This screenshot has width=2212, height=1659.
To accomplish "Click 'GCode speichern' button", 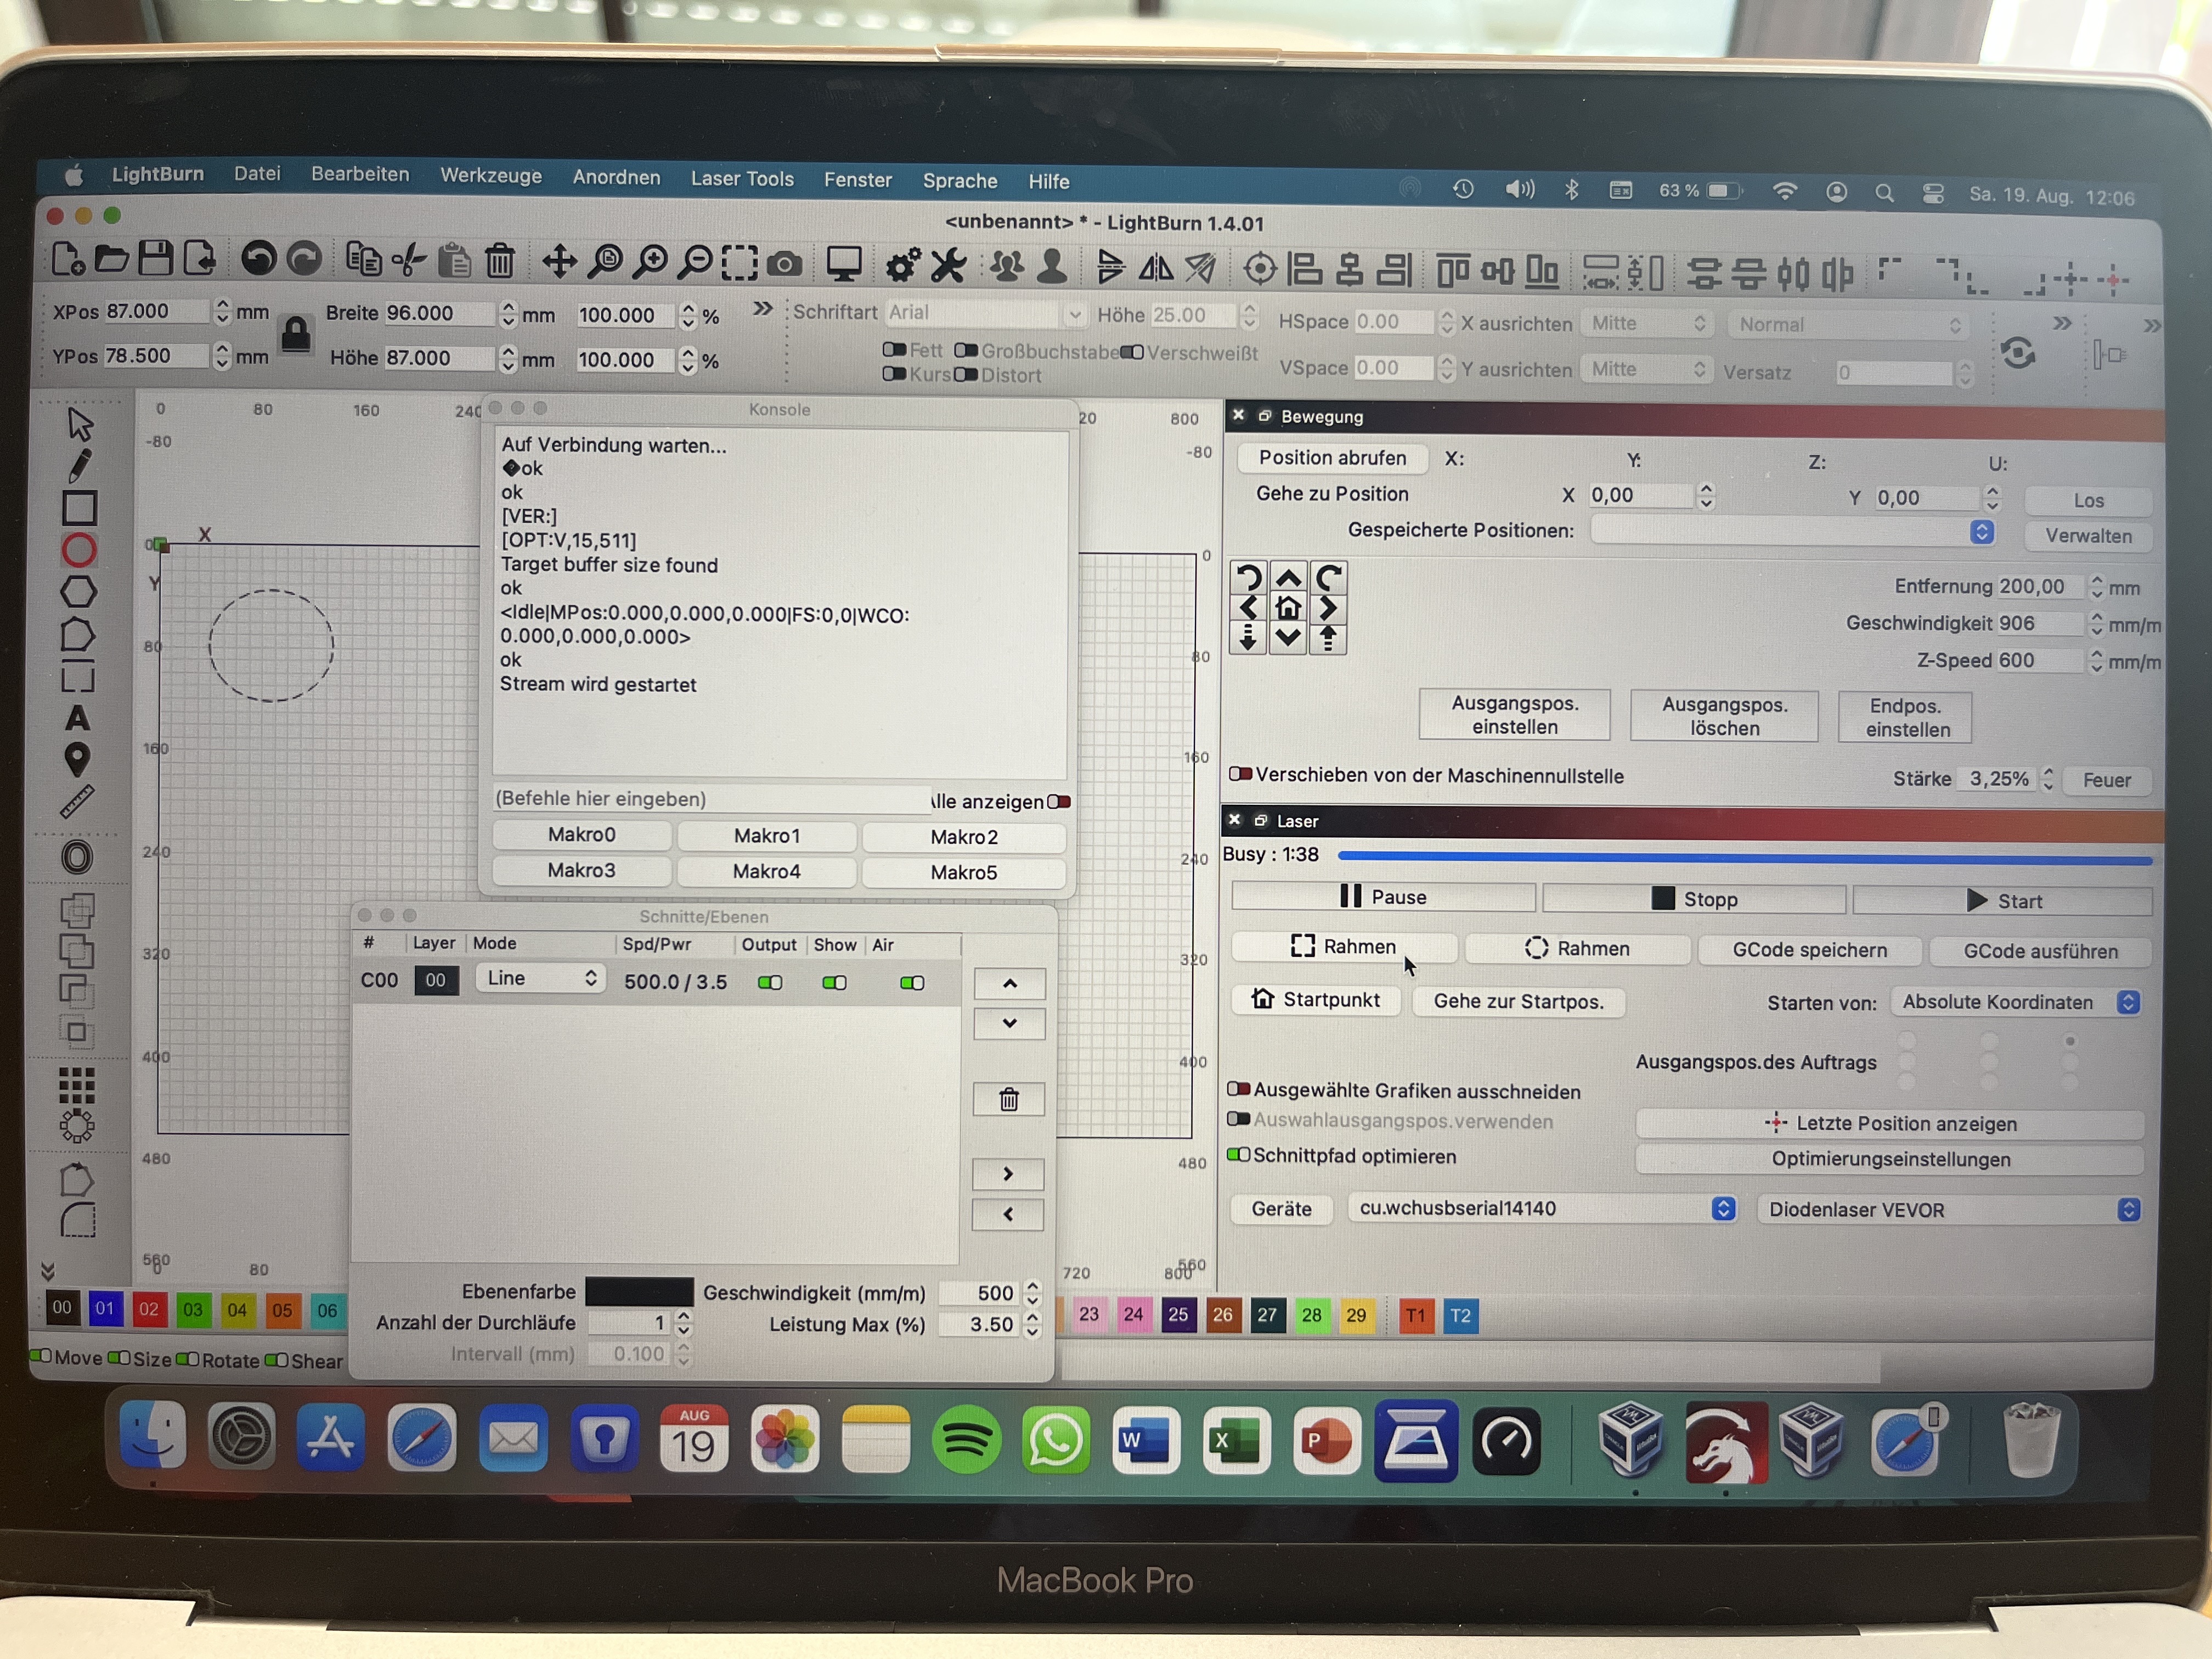I will click(1809, 950).
